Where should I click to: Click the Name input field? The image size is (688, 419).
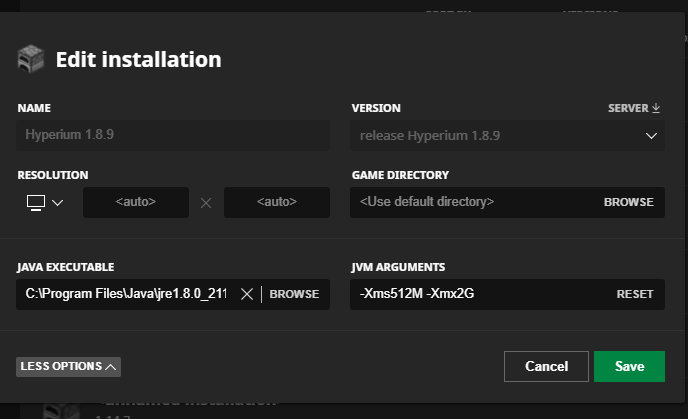(173, 135)
